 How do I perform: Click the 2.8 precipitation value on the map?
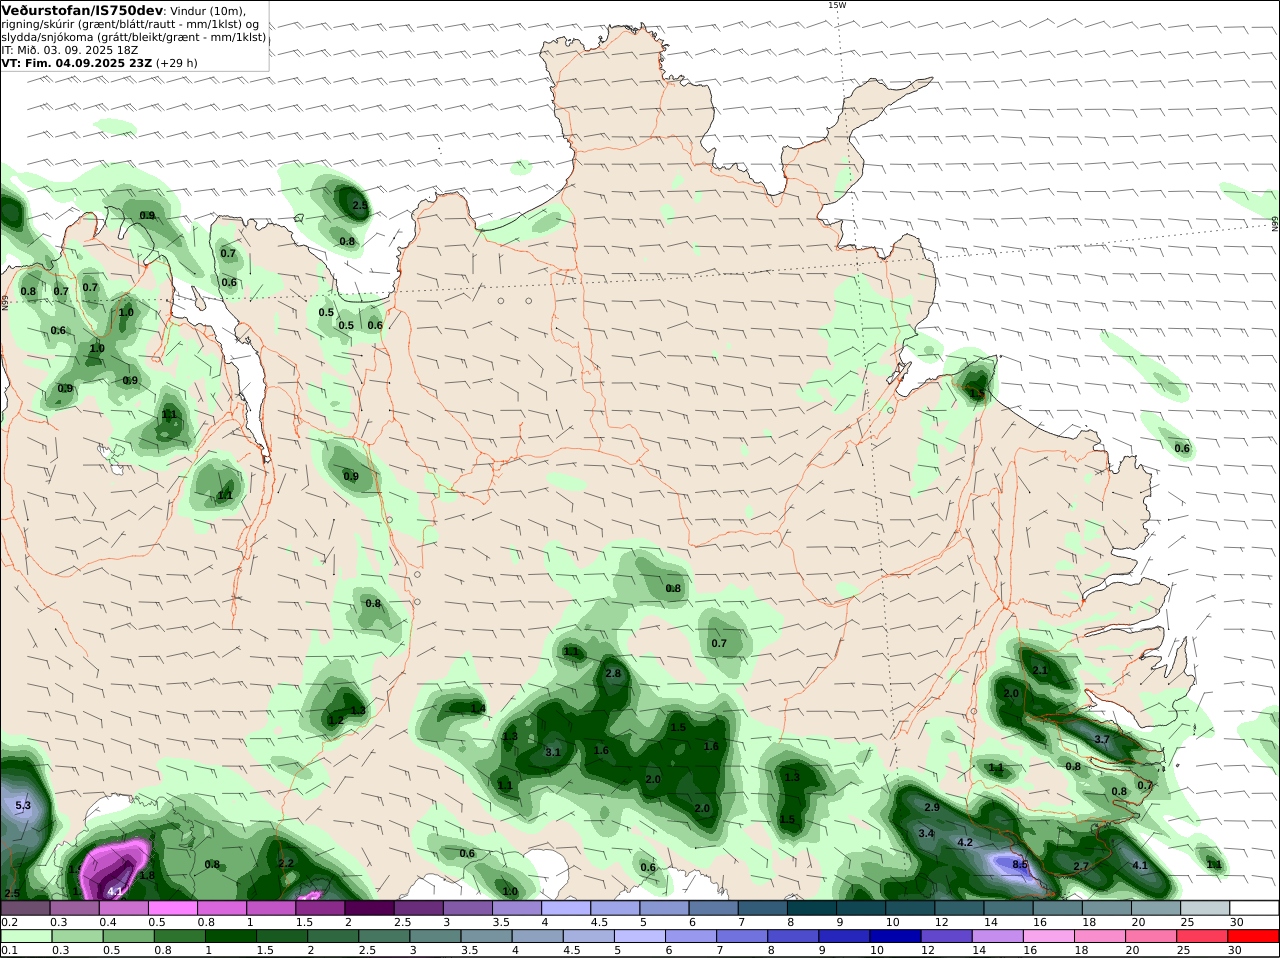click(x=613, y=674)
